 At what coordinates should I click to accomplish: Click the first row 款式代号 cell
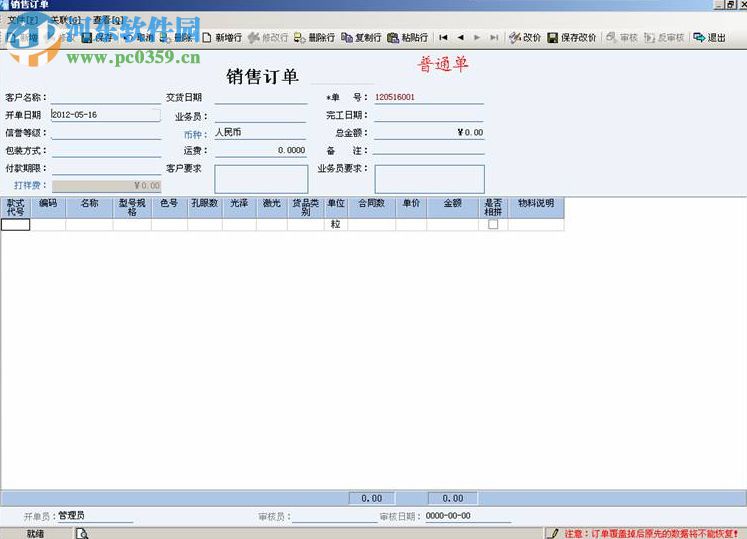(x=16, y=224)
